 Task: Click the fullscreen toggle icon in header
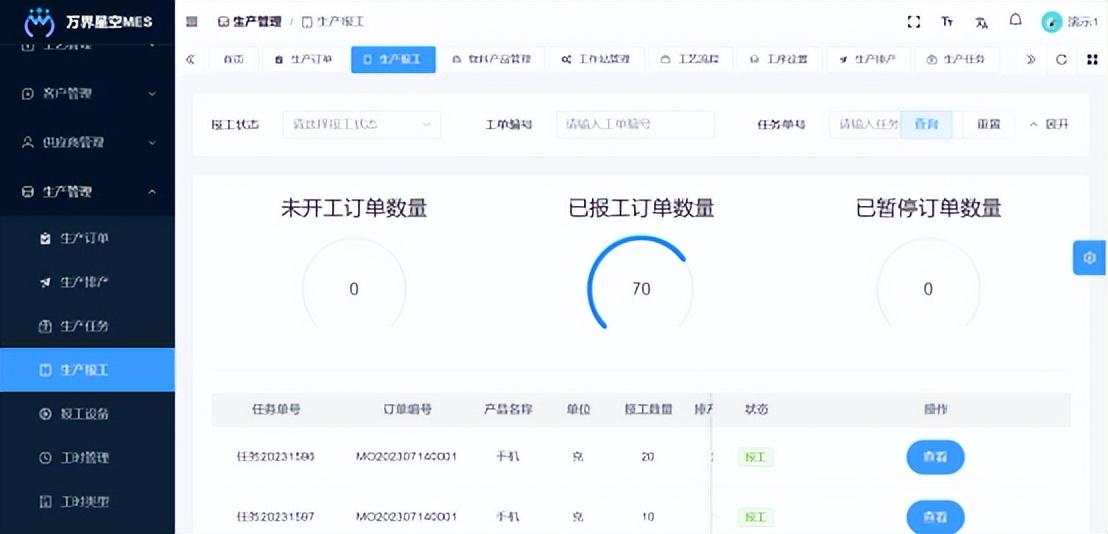click(914, 22)
